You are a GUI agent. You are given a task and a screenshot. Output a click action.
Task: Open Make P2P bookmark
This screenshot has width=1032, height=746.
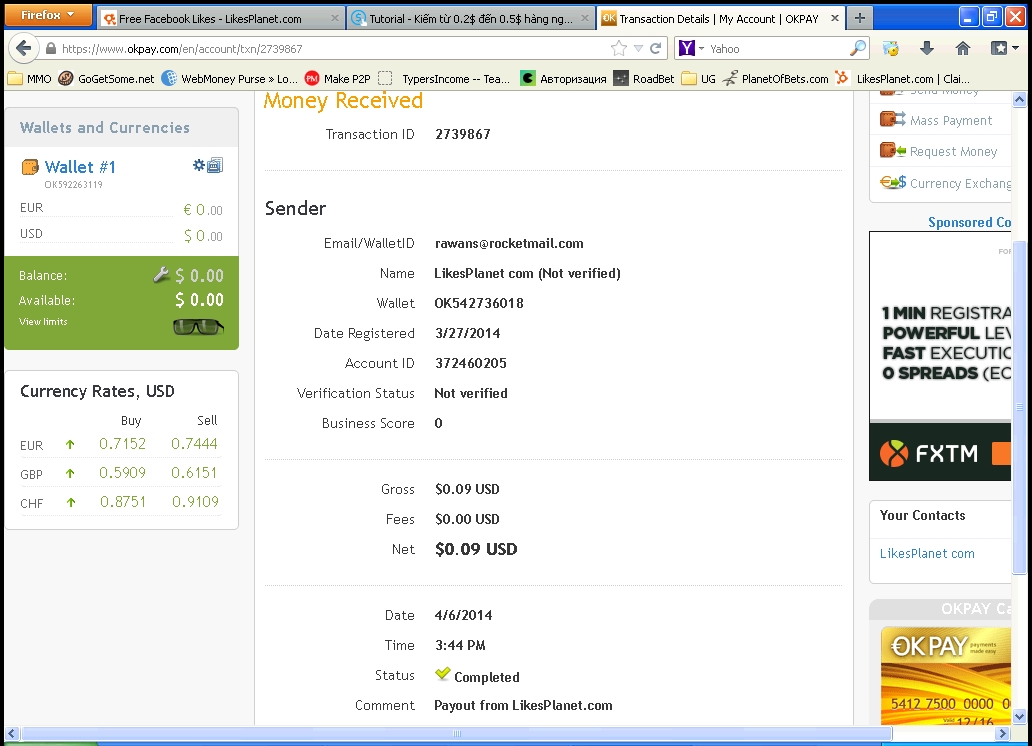coord(338,78)
